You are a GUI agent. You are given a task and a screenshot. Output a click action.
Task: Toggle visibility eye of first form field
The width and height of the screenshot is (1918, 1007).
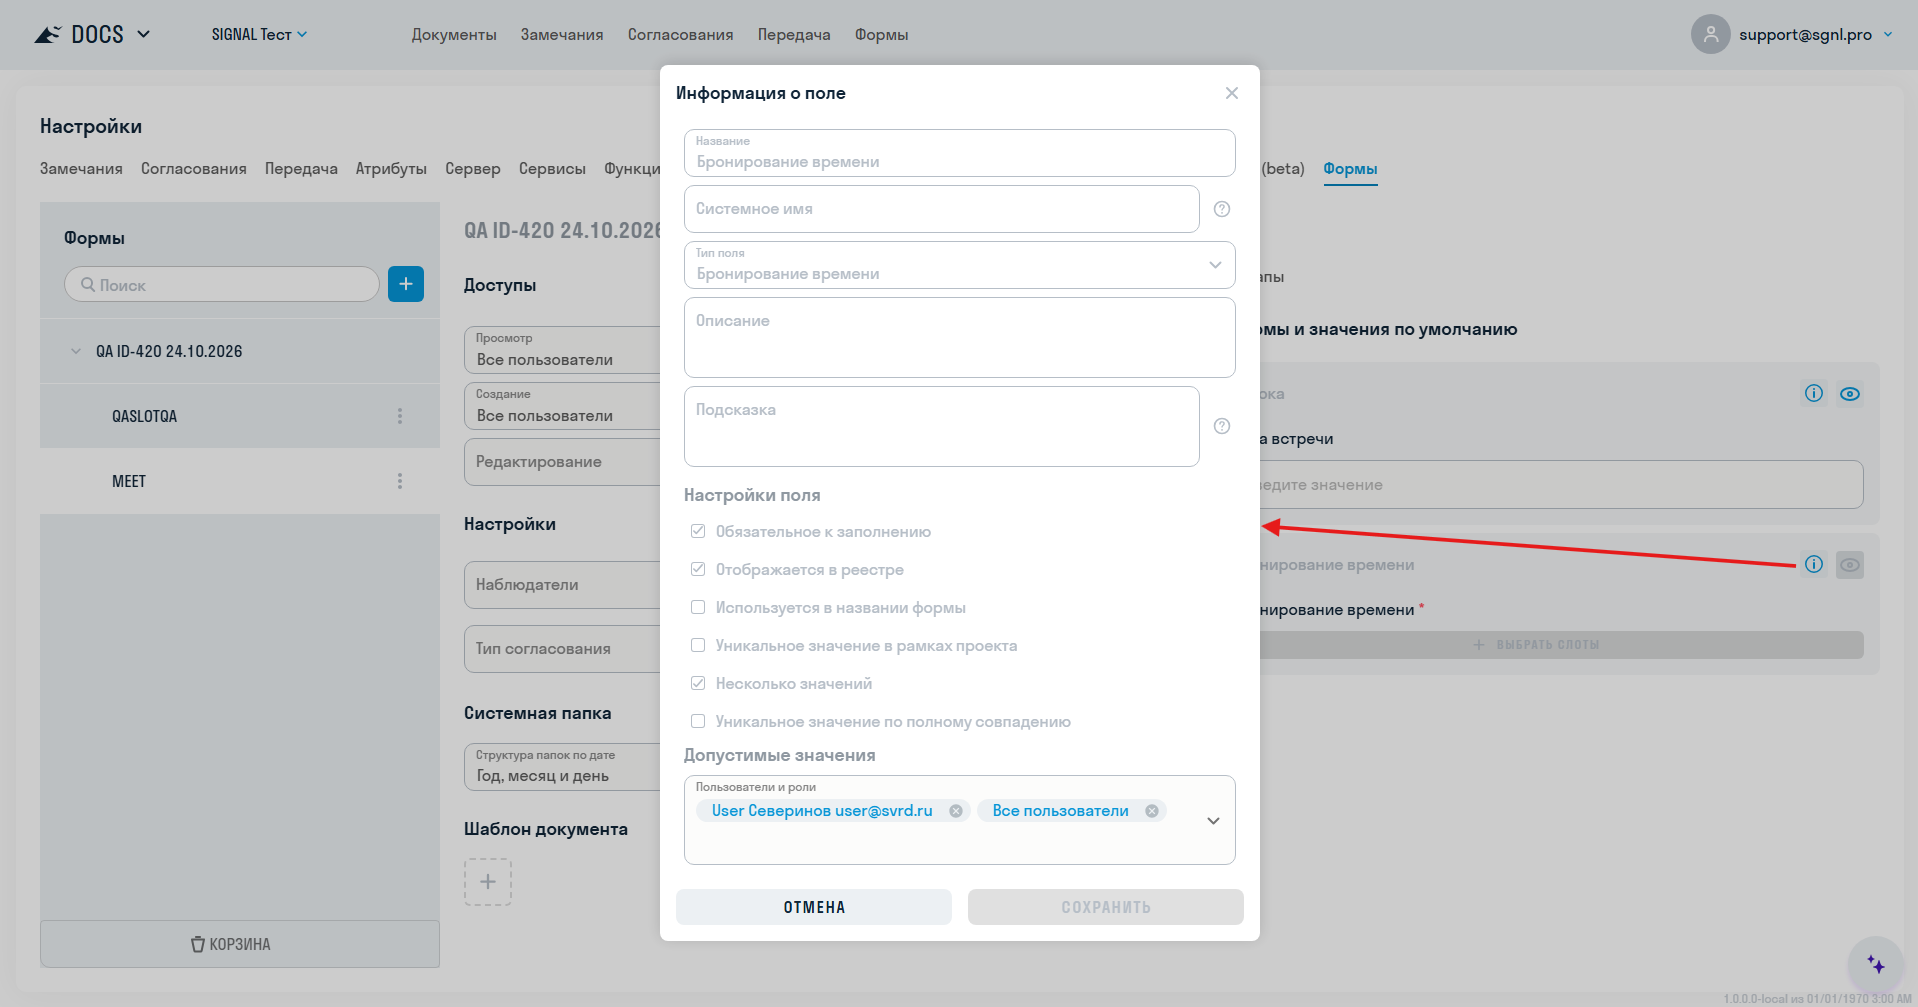point(1850,394)
